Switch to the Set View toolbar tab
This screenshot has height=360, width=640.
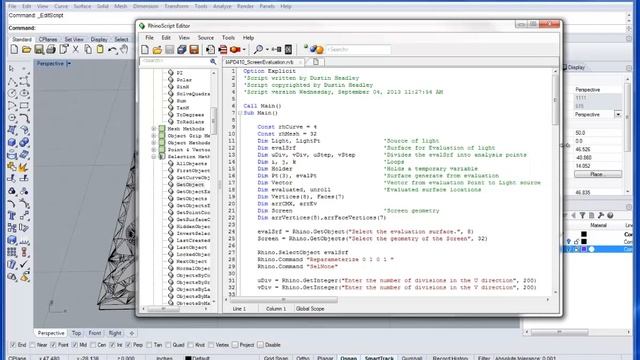[x=74, y=40]
